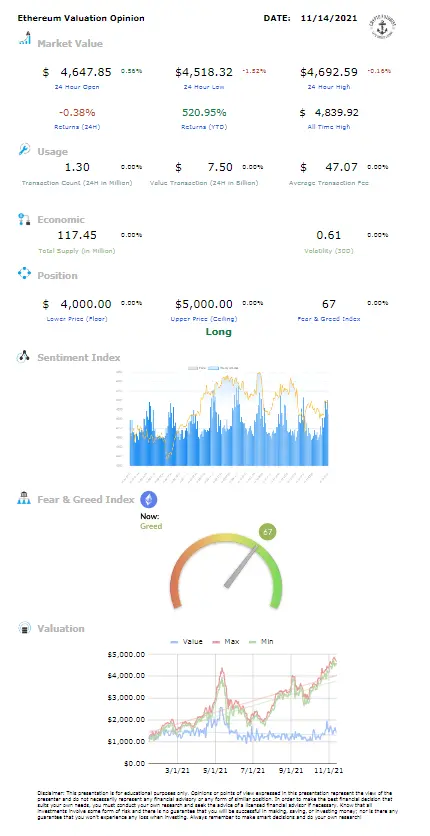Image resolution: width=430 pixels, height=836 pixels.
Task: Click the 24 Hour Low label
Action: pos(204,86)
